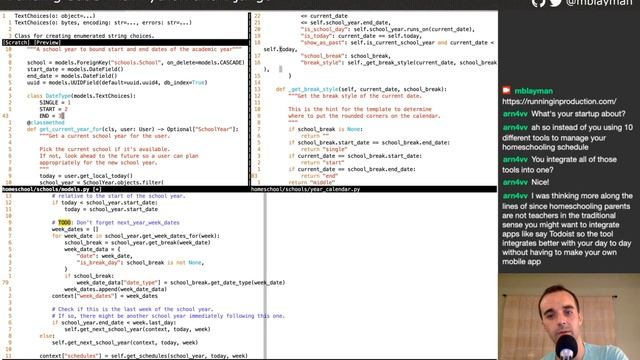The width and height of the screenshot is (640, 360).
Task: Click the "@classmethod" decorator line
Action: pyautogui.click(x=46, y=122)
